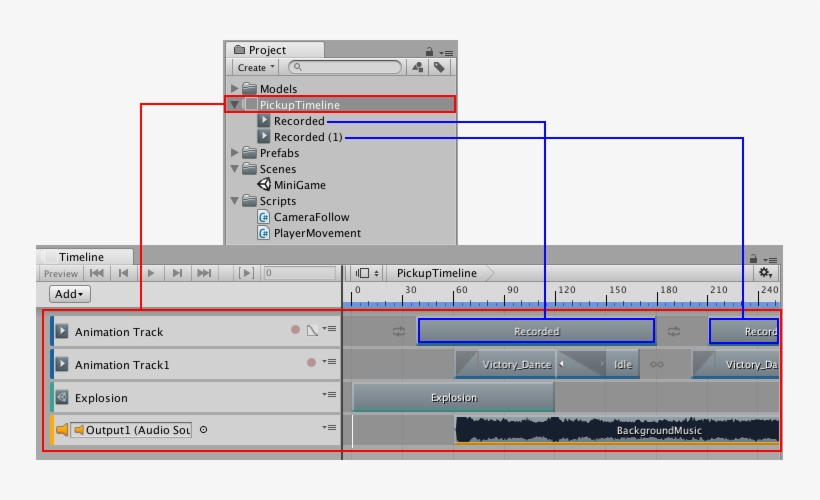Click Animation Track type icon
This screenshot has width=820, height=500.
62,331
